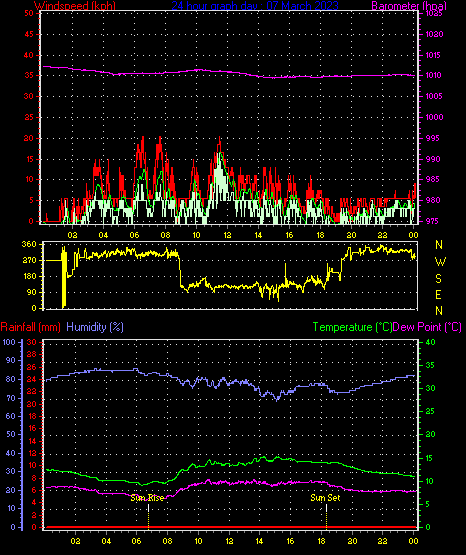Click 1010 on the barometer axis
Screen dimensions: 466x555
(x=434, y=75)
